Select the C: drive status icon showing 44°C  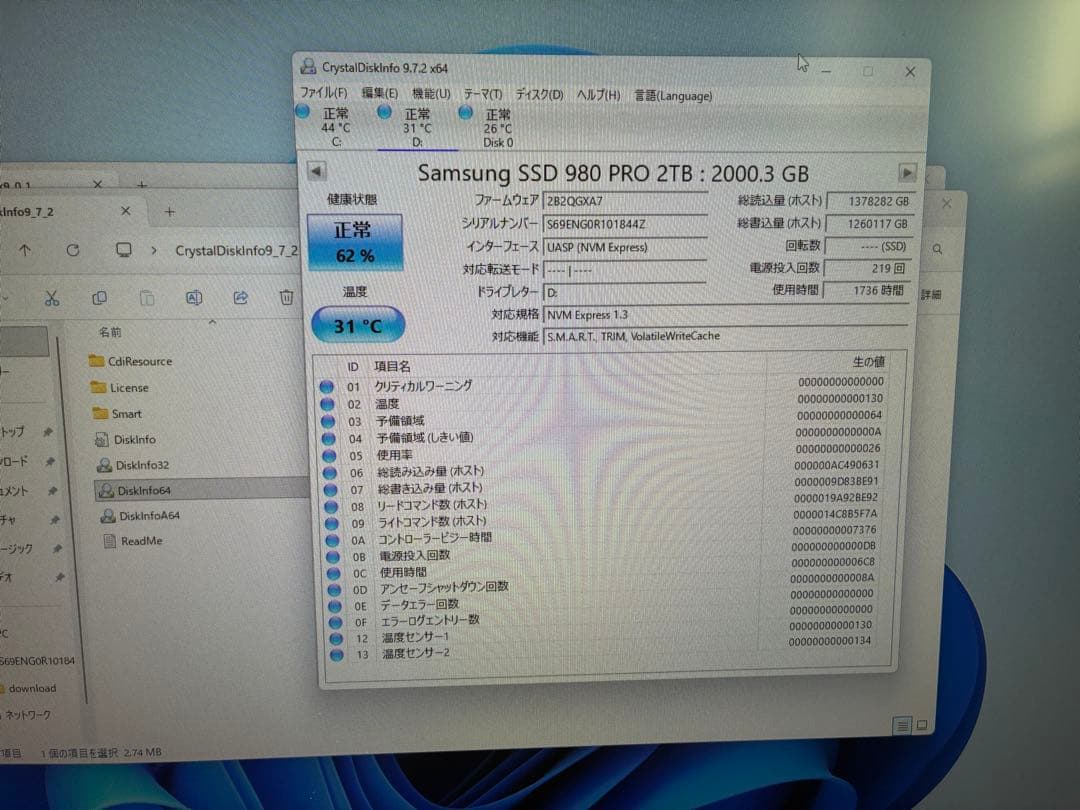click(x=303, y=112)
